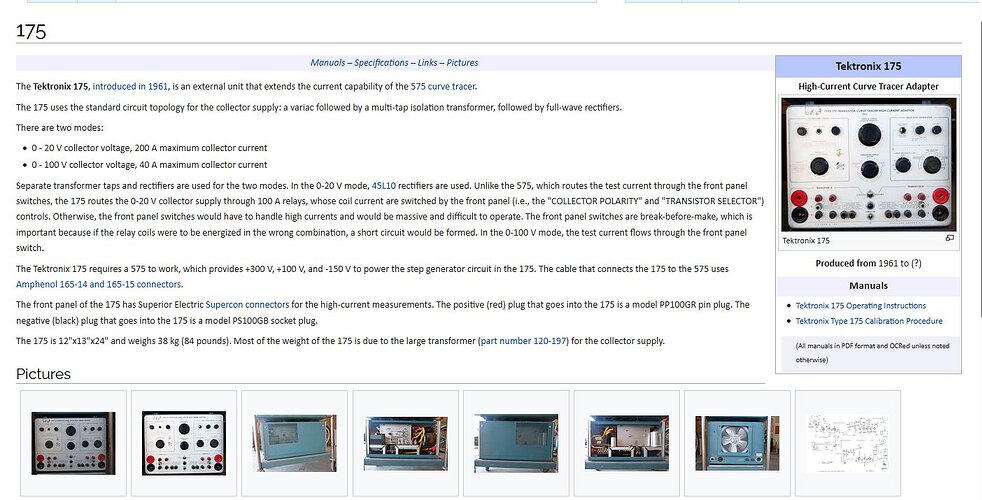The height and width of the screenshot is (500, 982).
Task: Open the schematic diagram thumbnail
Action: tap(848, 443)
